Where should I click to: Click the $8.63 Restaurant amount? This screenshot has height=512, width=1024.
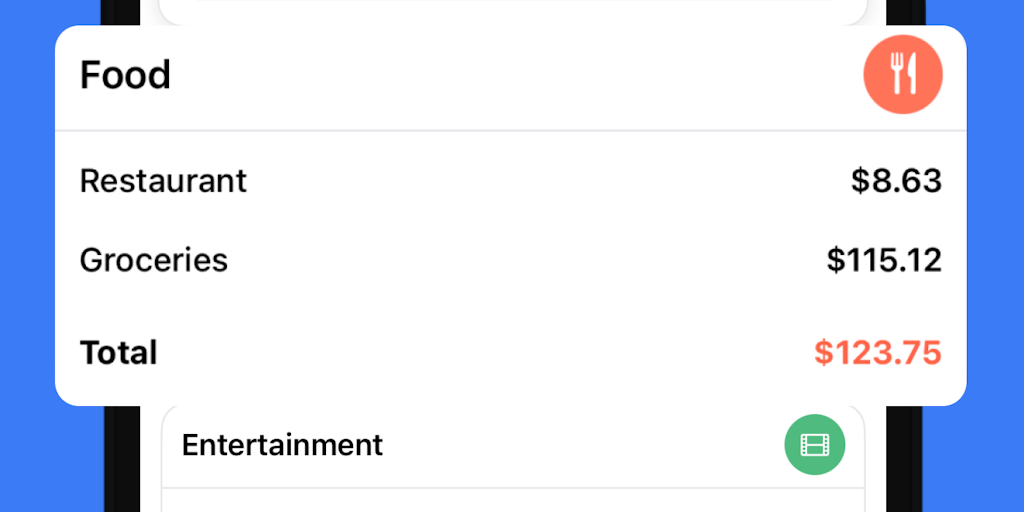click(x=896, y=181)
